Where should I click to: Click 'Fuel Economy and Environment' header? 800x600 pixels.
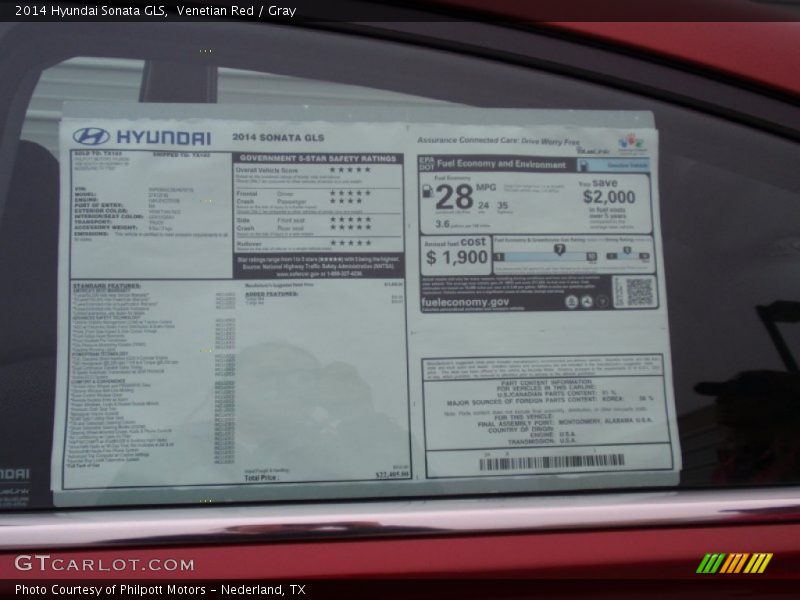[501, 164]
